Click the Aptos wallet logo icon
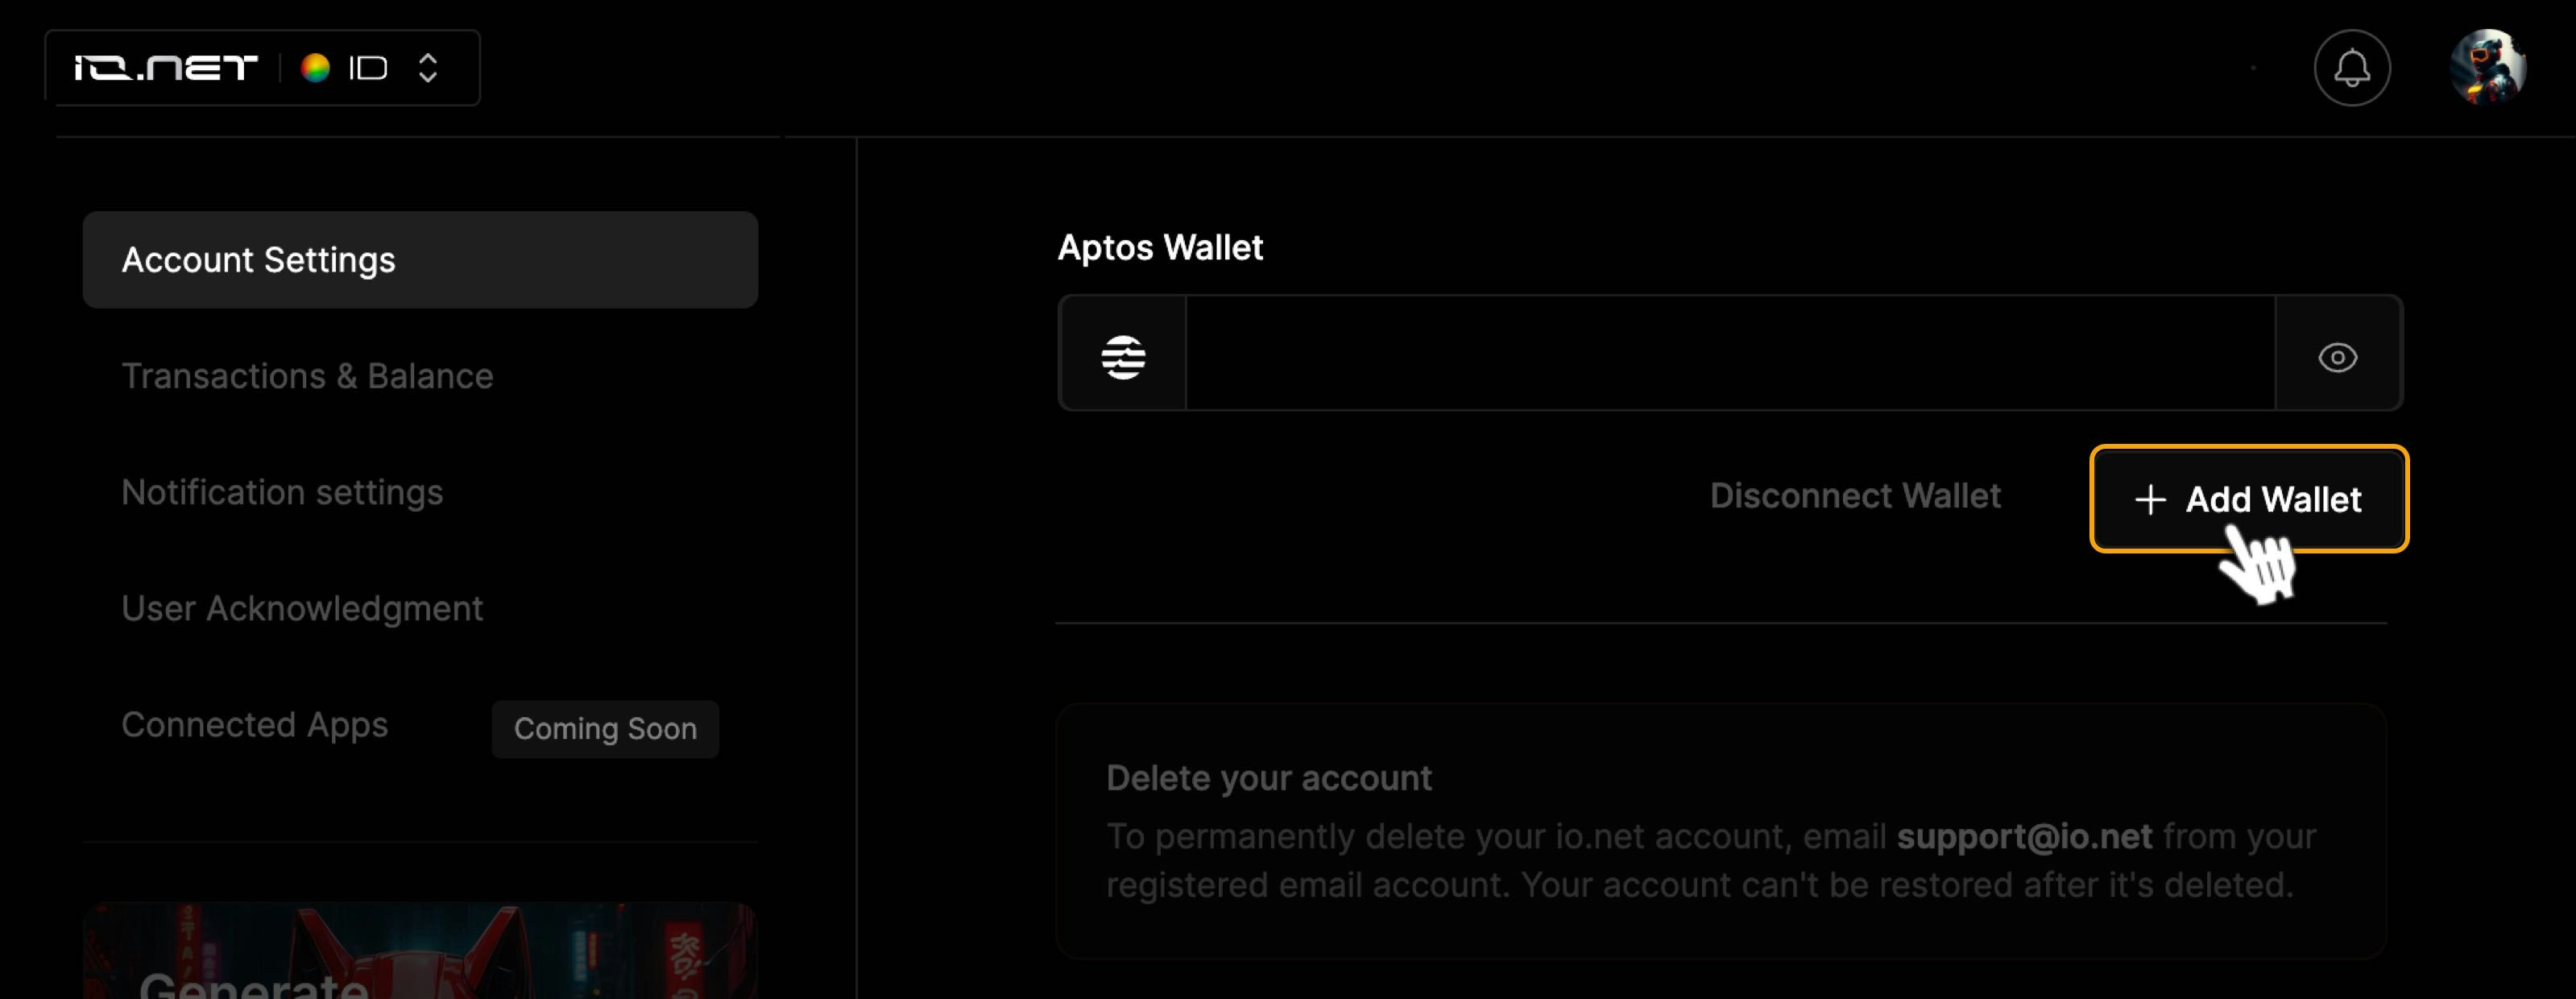Image resolution: width=2576 pixels, height=999 pixels. tap(1123, 357)
